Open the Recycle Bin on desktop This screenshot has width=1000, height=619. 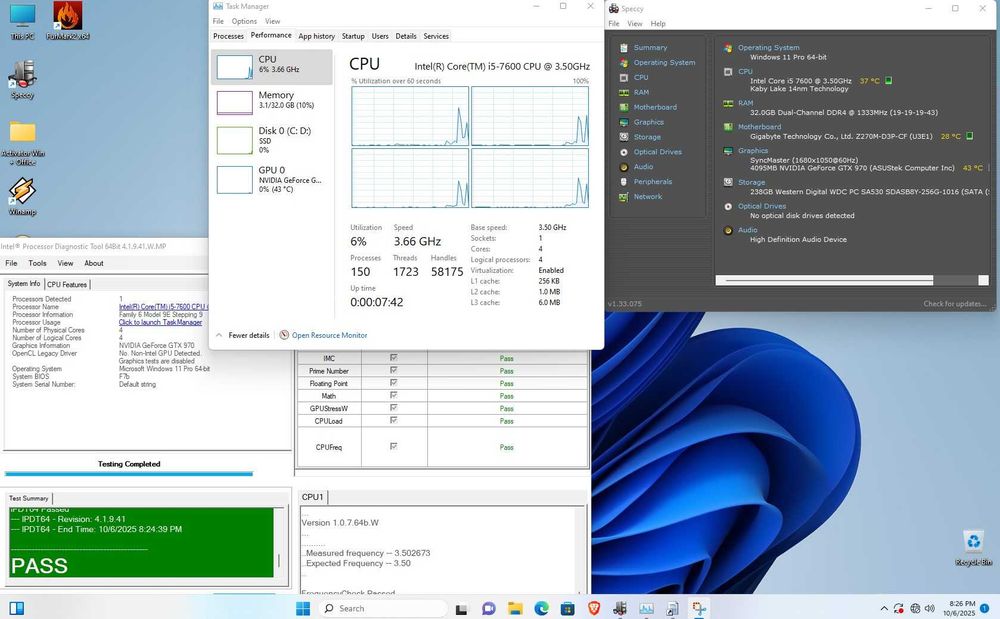tap(973, 548)
